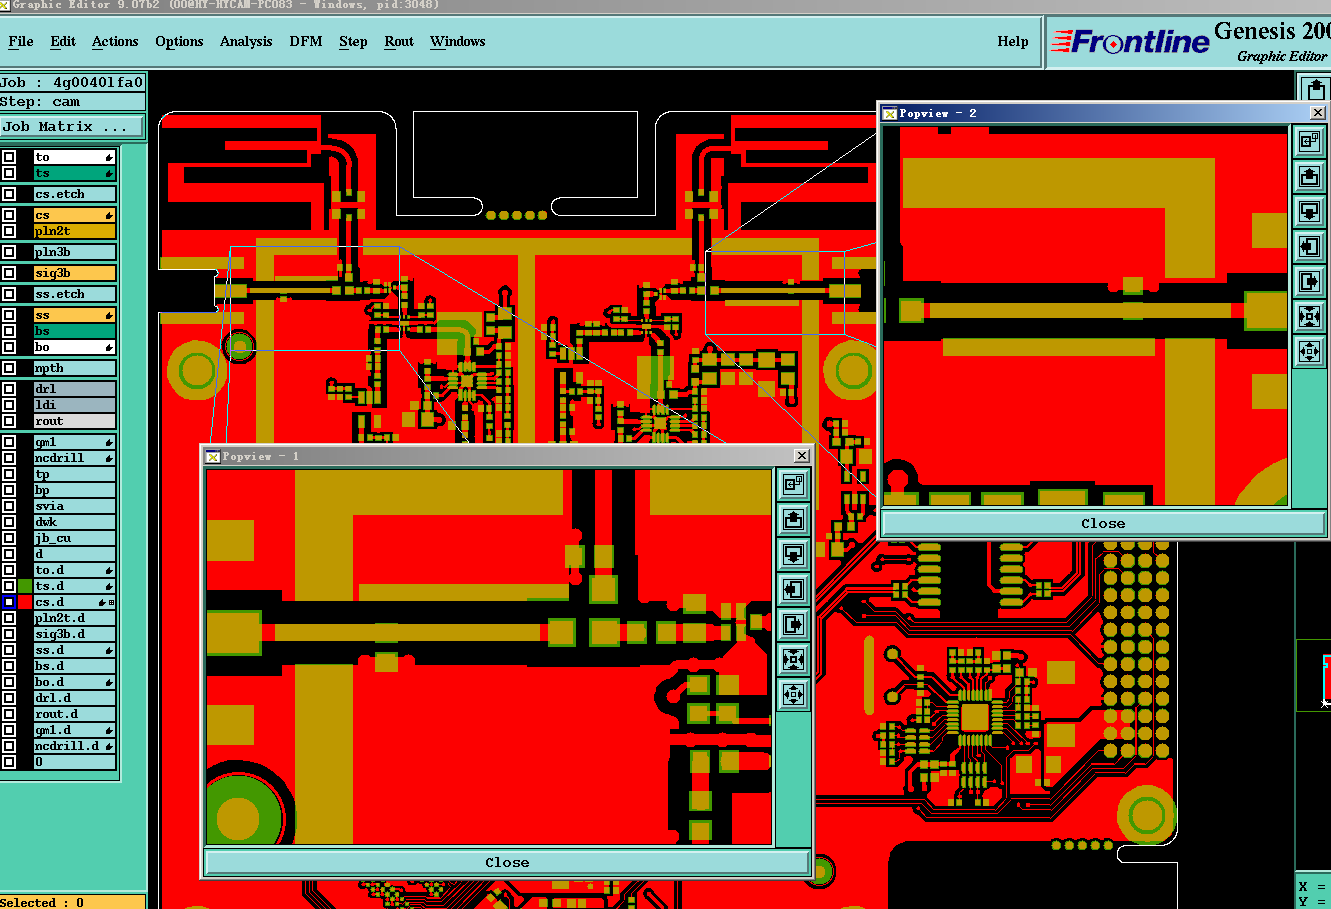Click the Popview 2 title bar window icon
Viewport: 1331px width, 909px height.
coord(890,113)
